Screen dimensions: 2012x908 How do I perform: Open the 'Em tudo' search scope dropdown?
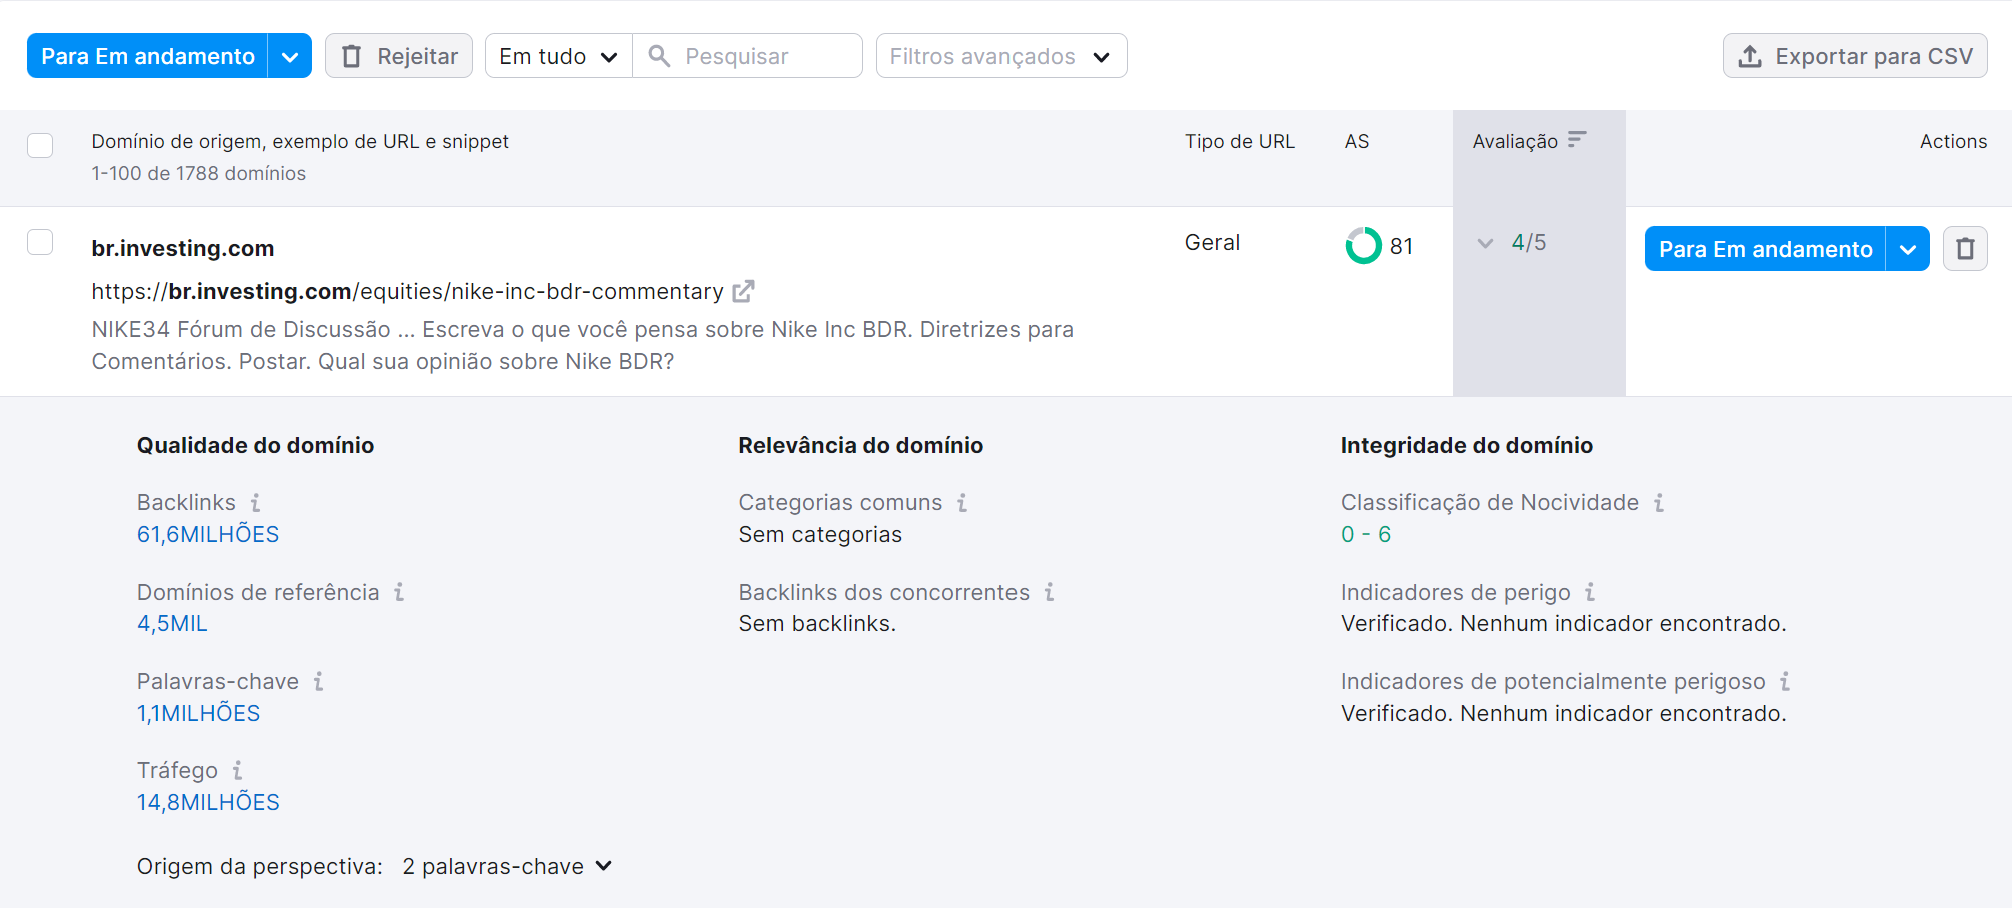[x=559, y=56]
